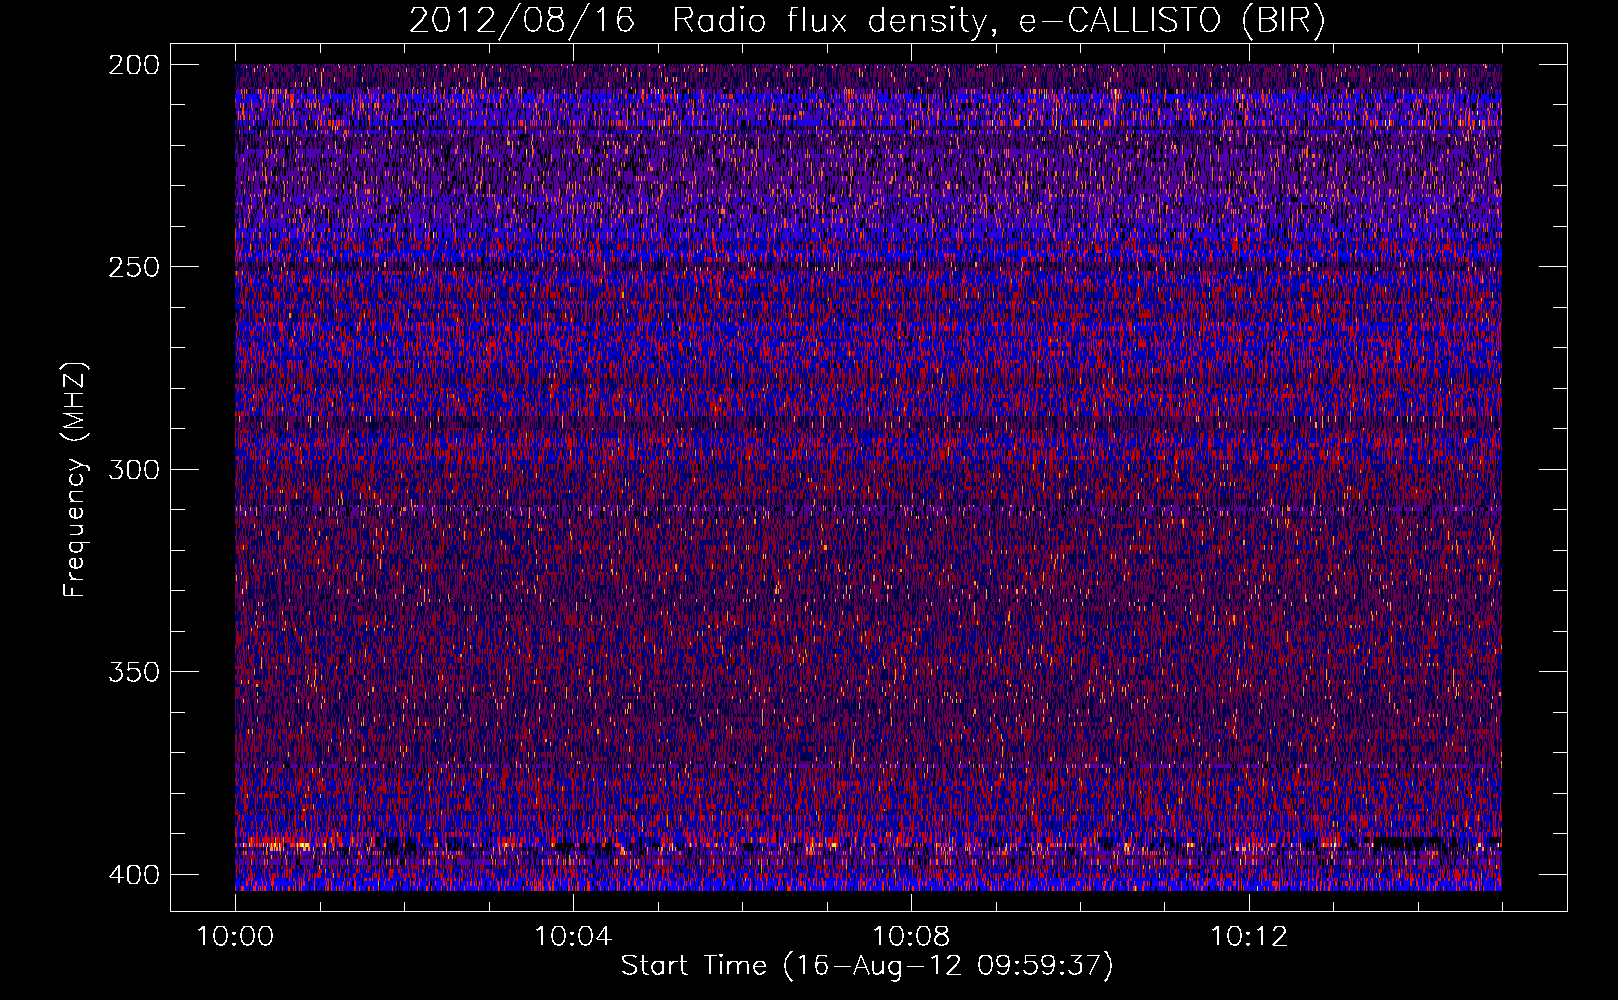1618x1000 pixels.
Task: Click the 10:04 time tick label
Action: (x=573, y=936)
